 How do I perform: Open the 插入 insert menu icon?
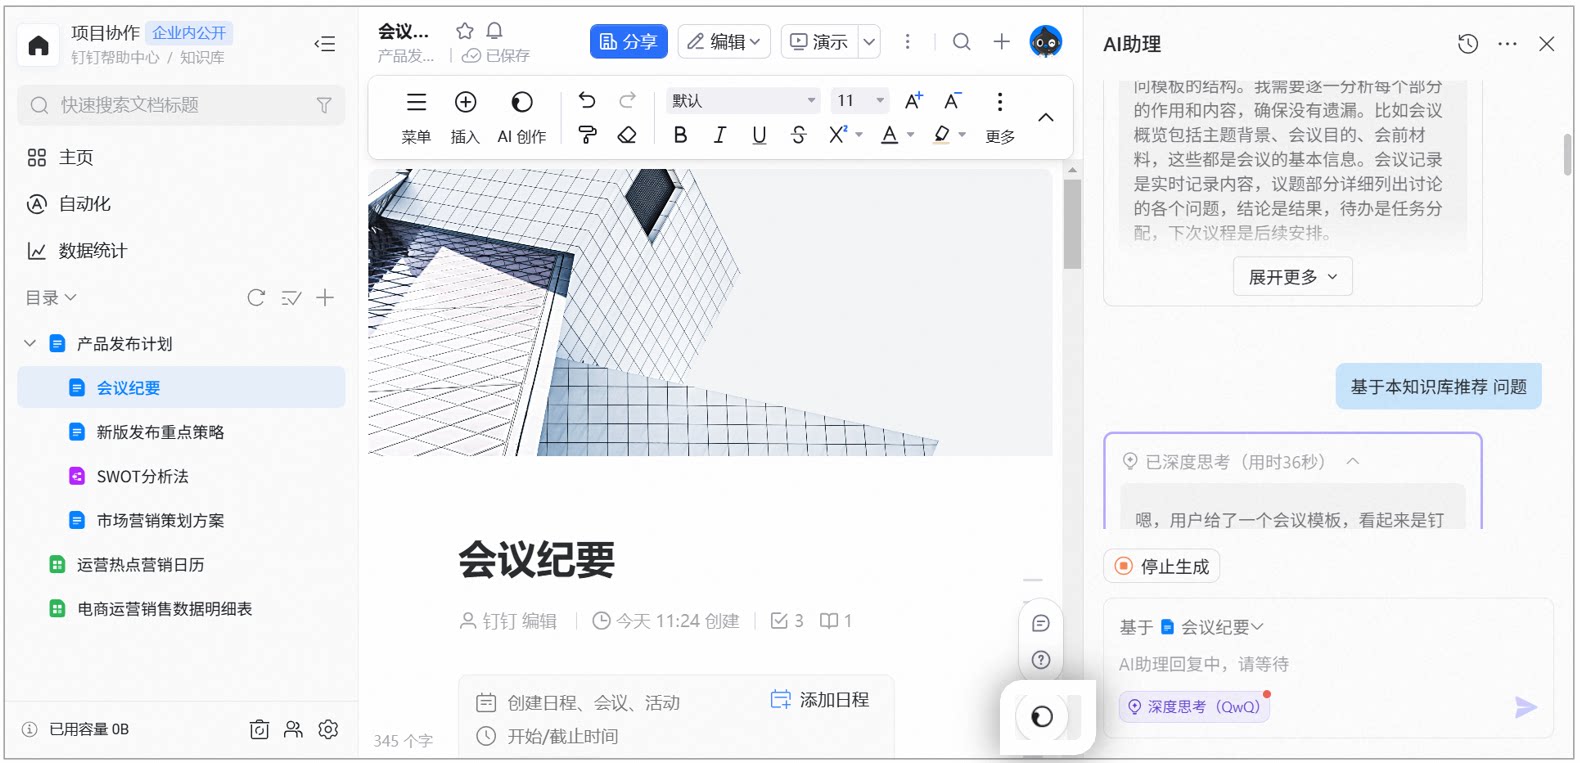coord(465,102)
